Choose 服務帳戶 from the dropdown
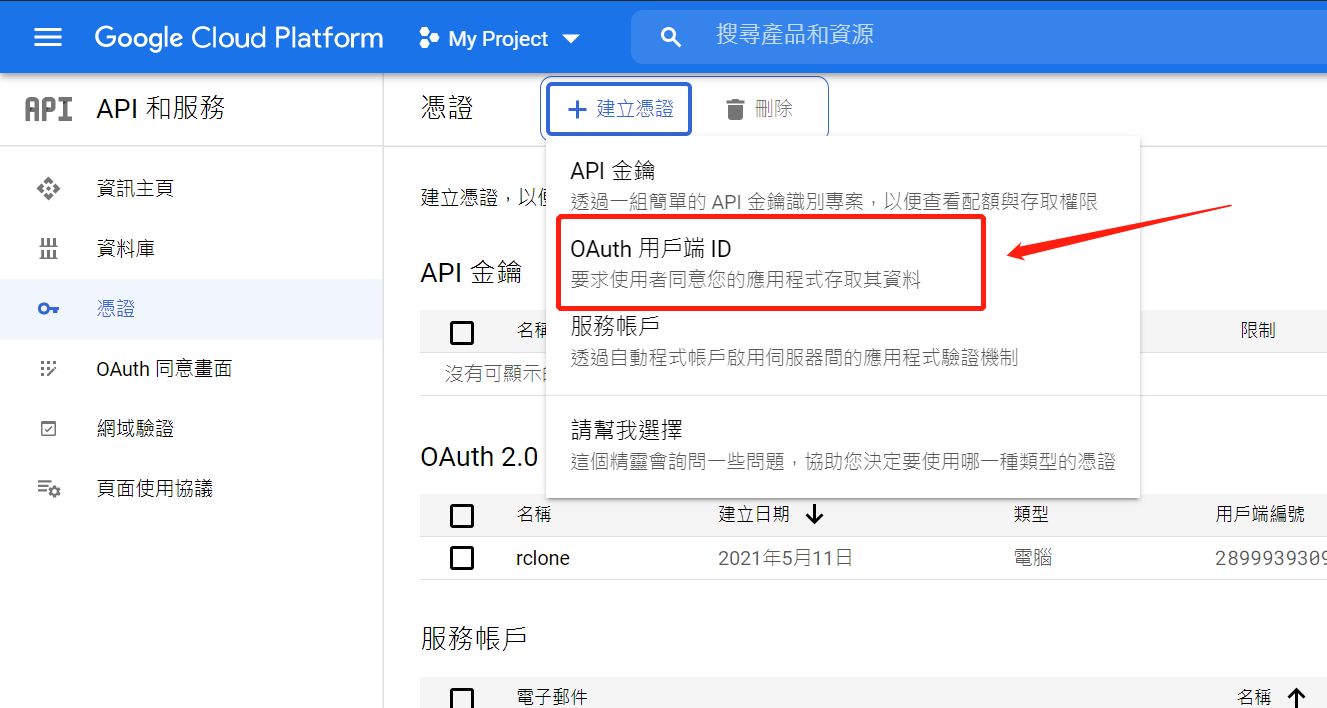 tap(842, 341)
